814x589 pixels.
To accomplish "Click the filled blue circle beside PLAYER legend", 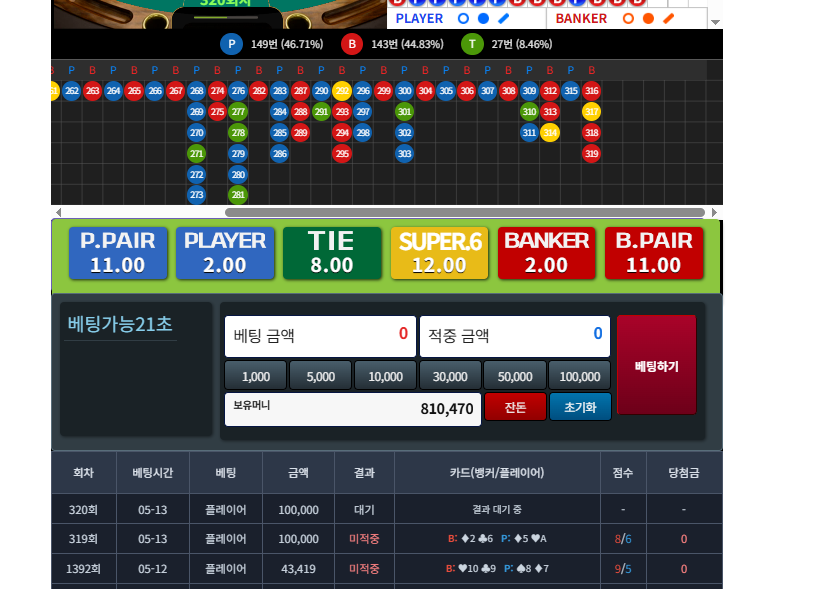I will coord(483,19).
